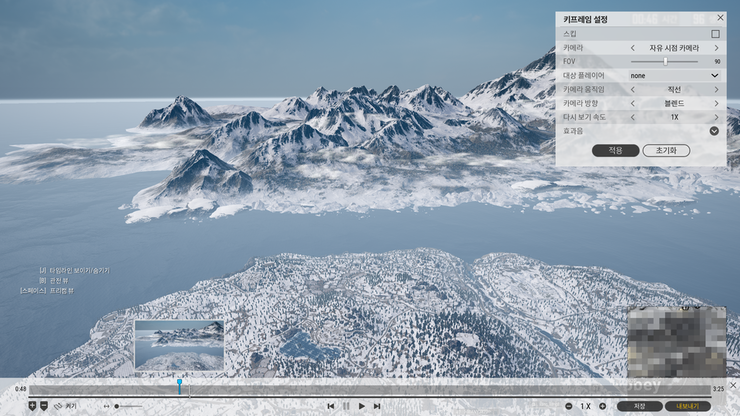Decrease 다시 보기 속도 value
Screen dimensions: 740x416
pyautogui.click(x=633, y=117)
